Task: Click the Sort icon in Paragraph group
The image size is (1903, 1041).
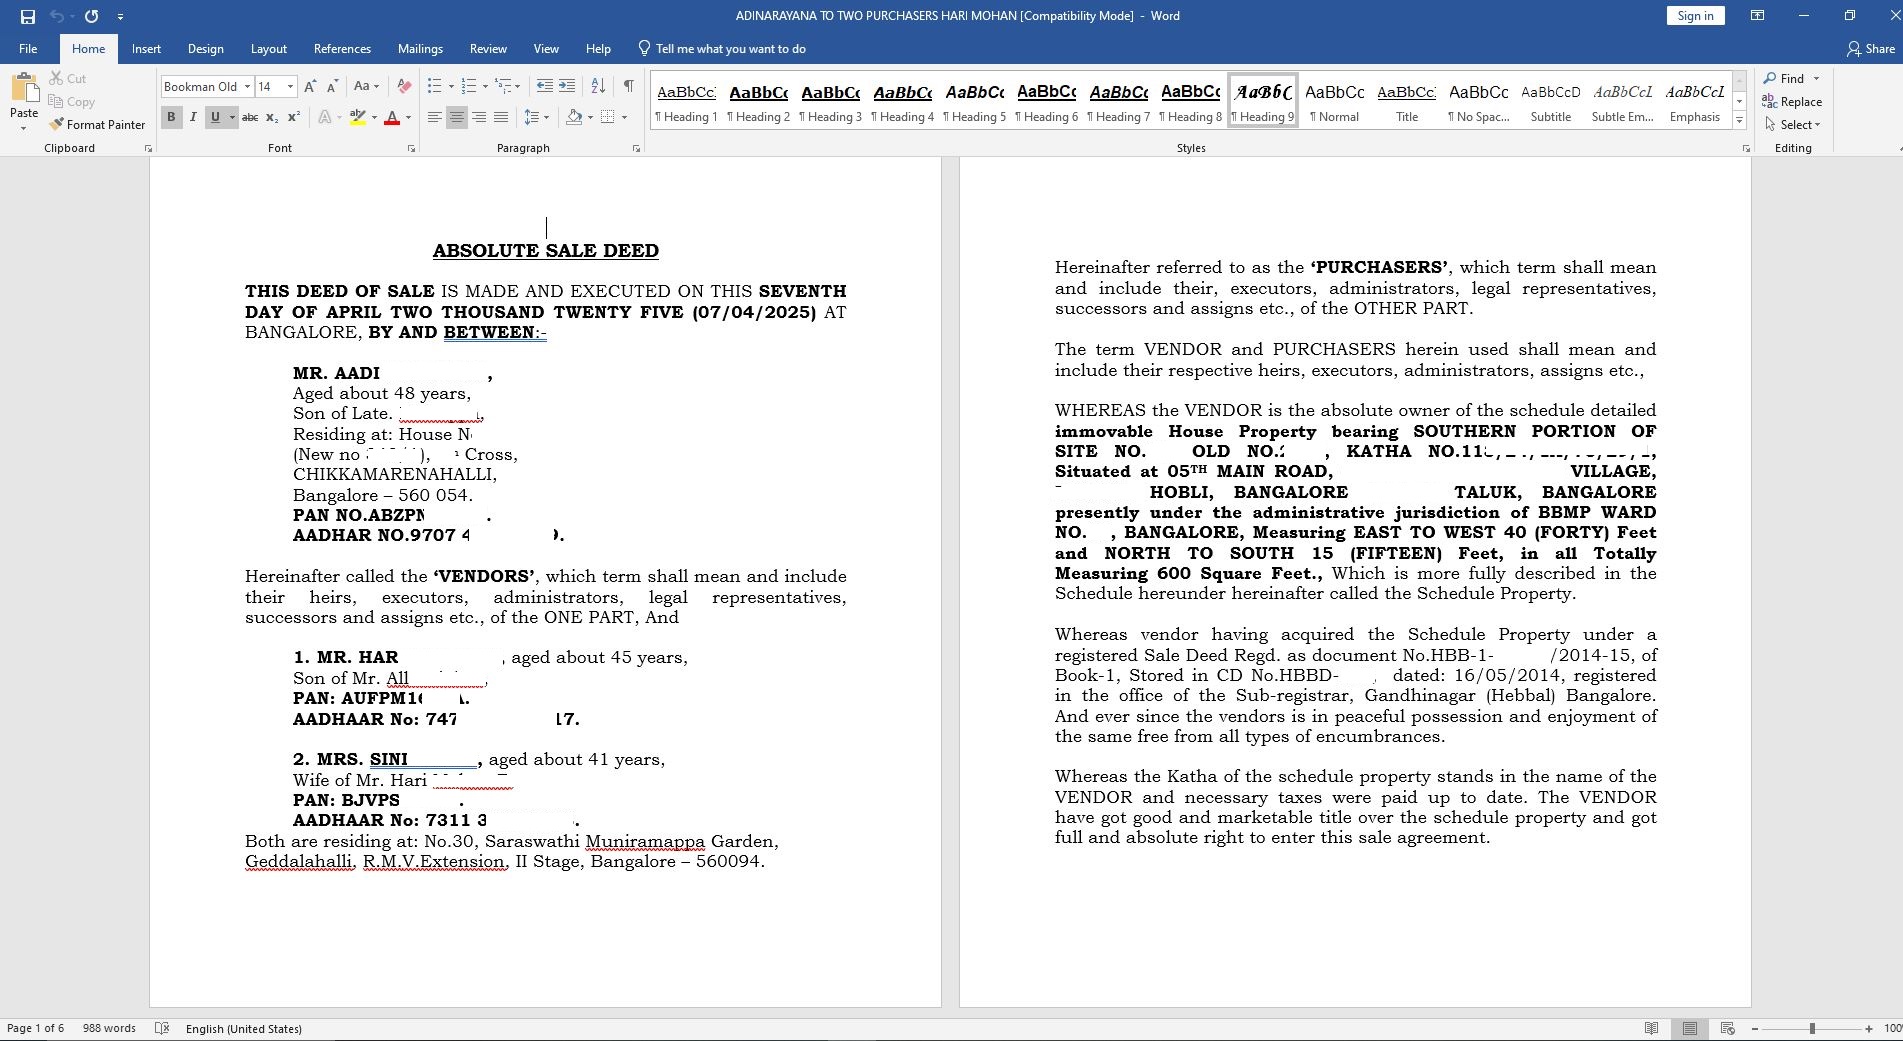Action: 598,86
